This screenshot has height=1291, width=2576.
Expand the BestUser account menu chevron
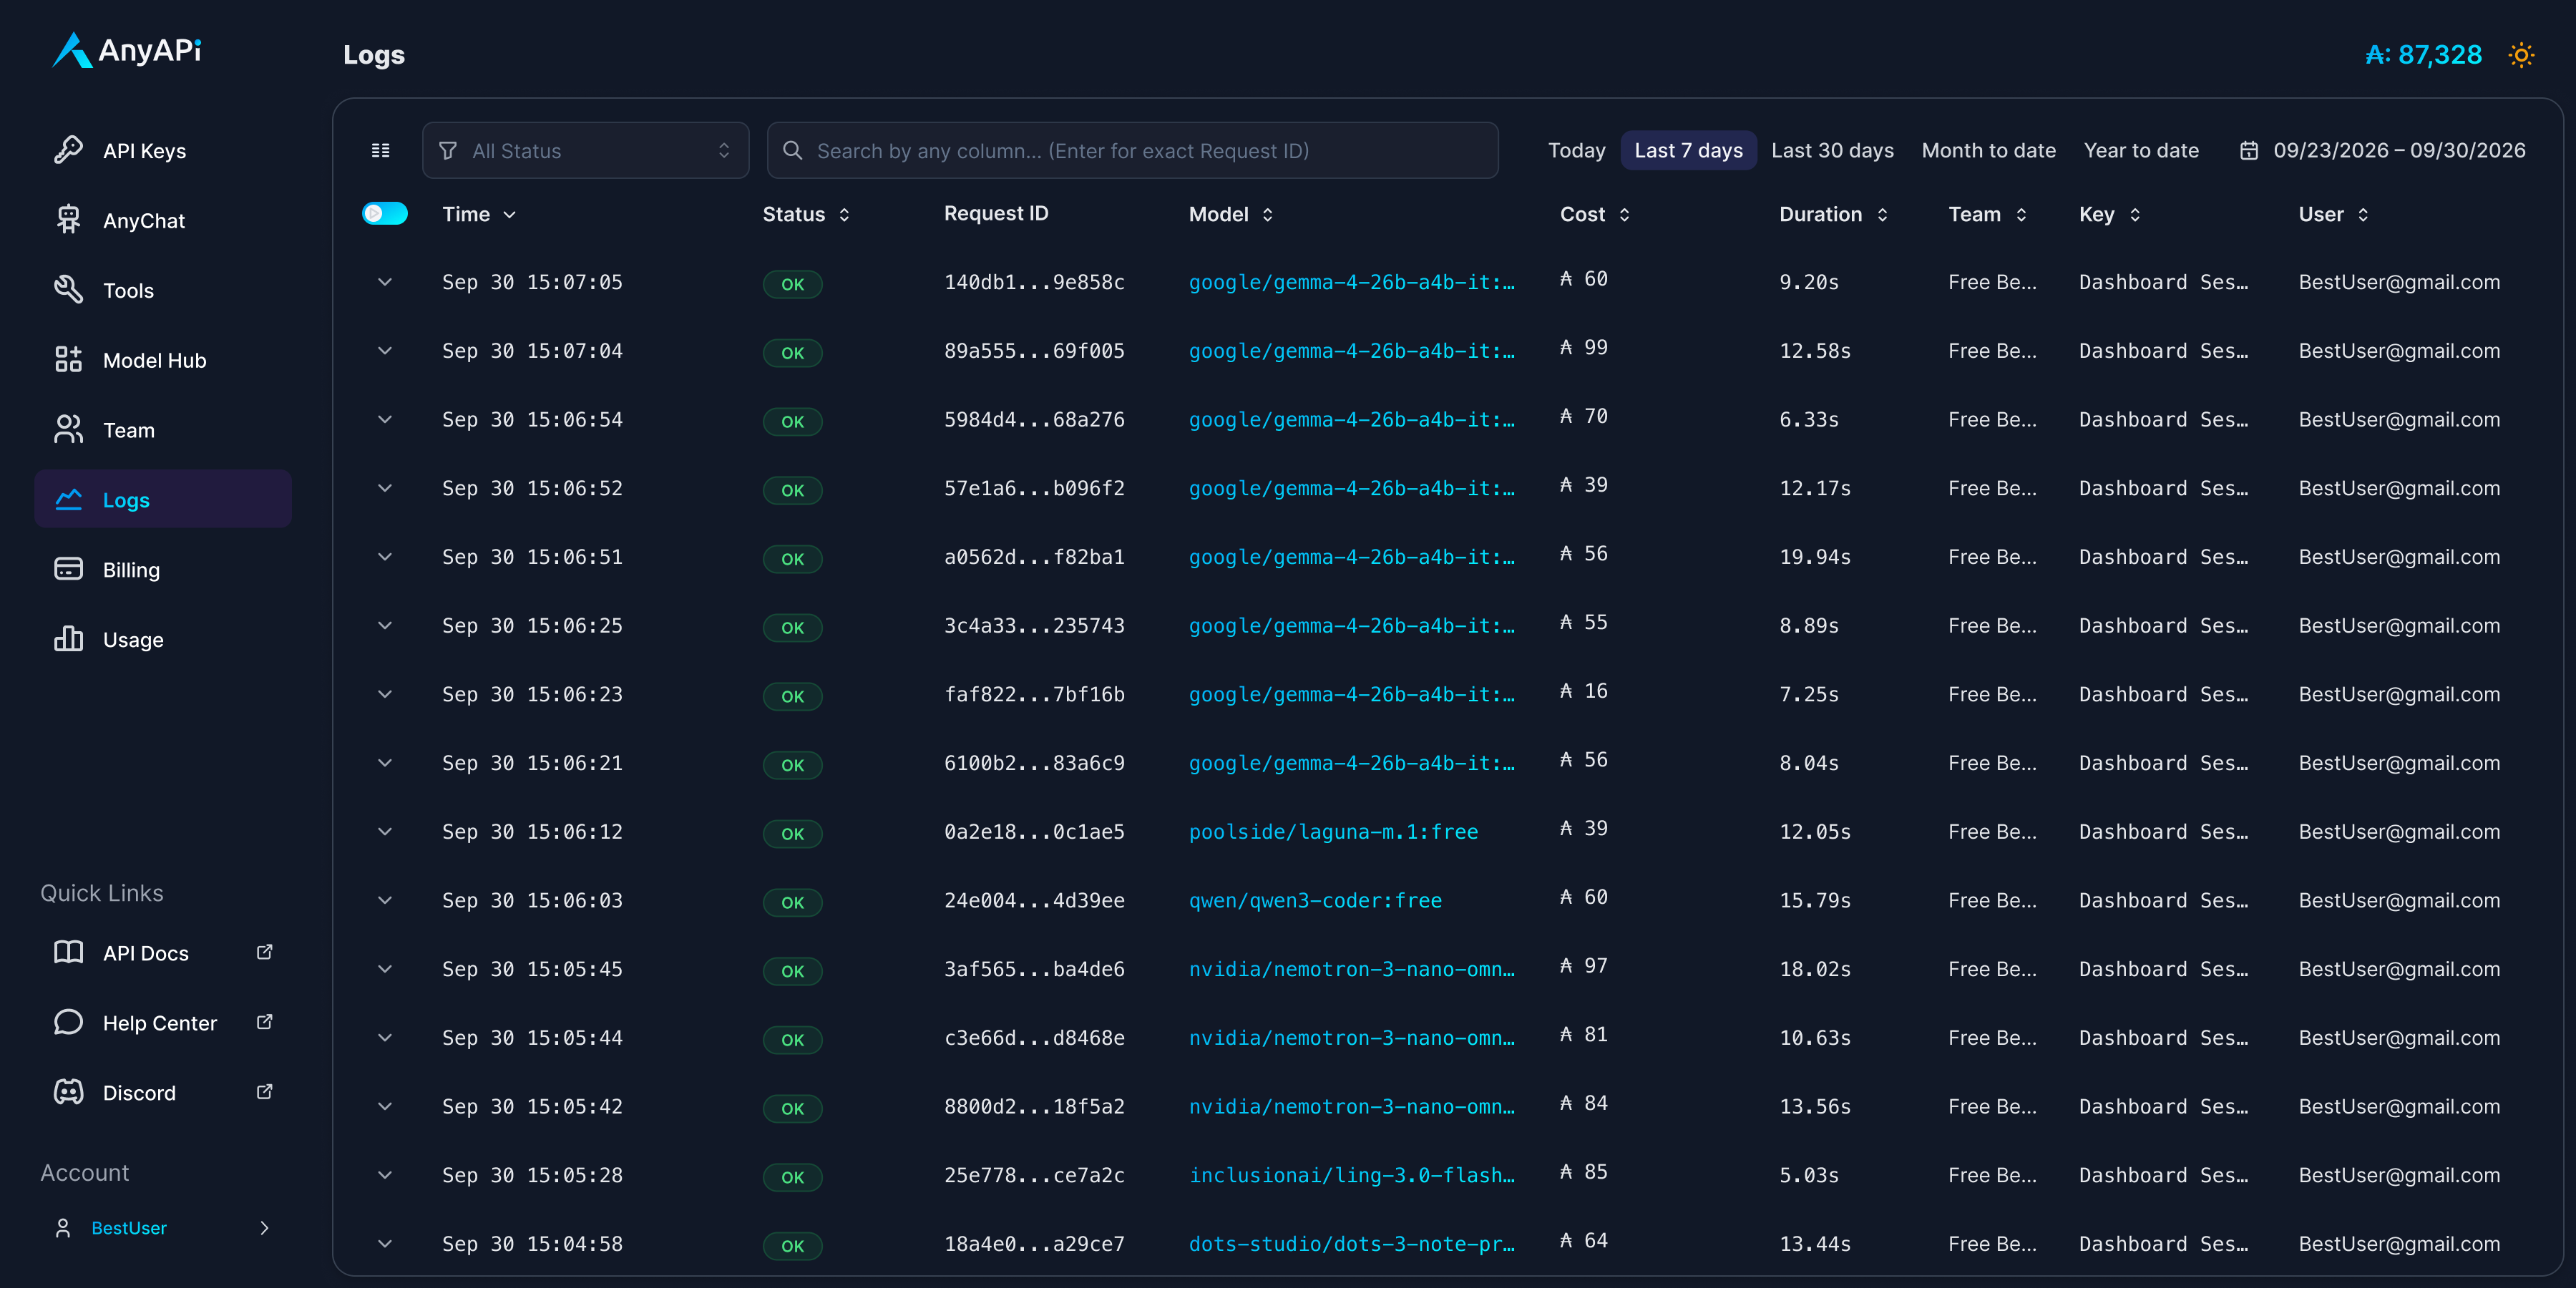[x=264, y=1229]
